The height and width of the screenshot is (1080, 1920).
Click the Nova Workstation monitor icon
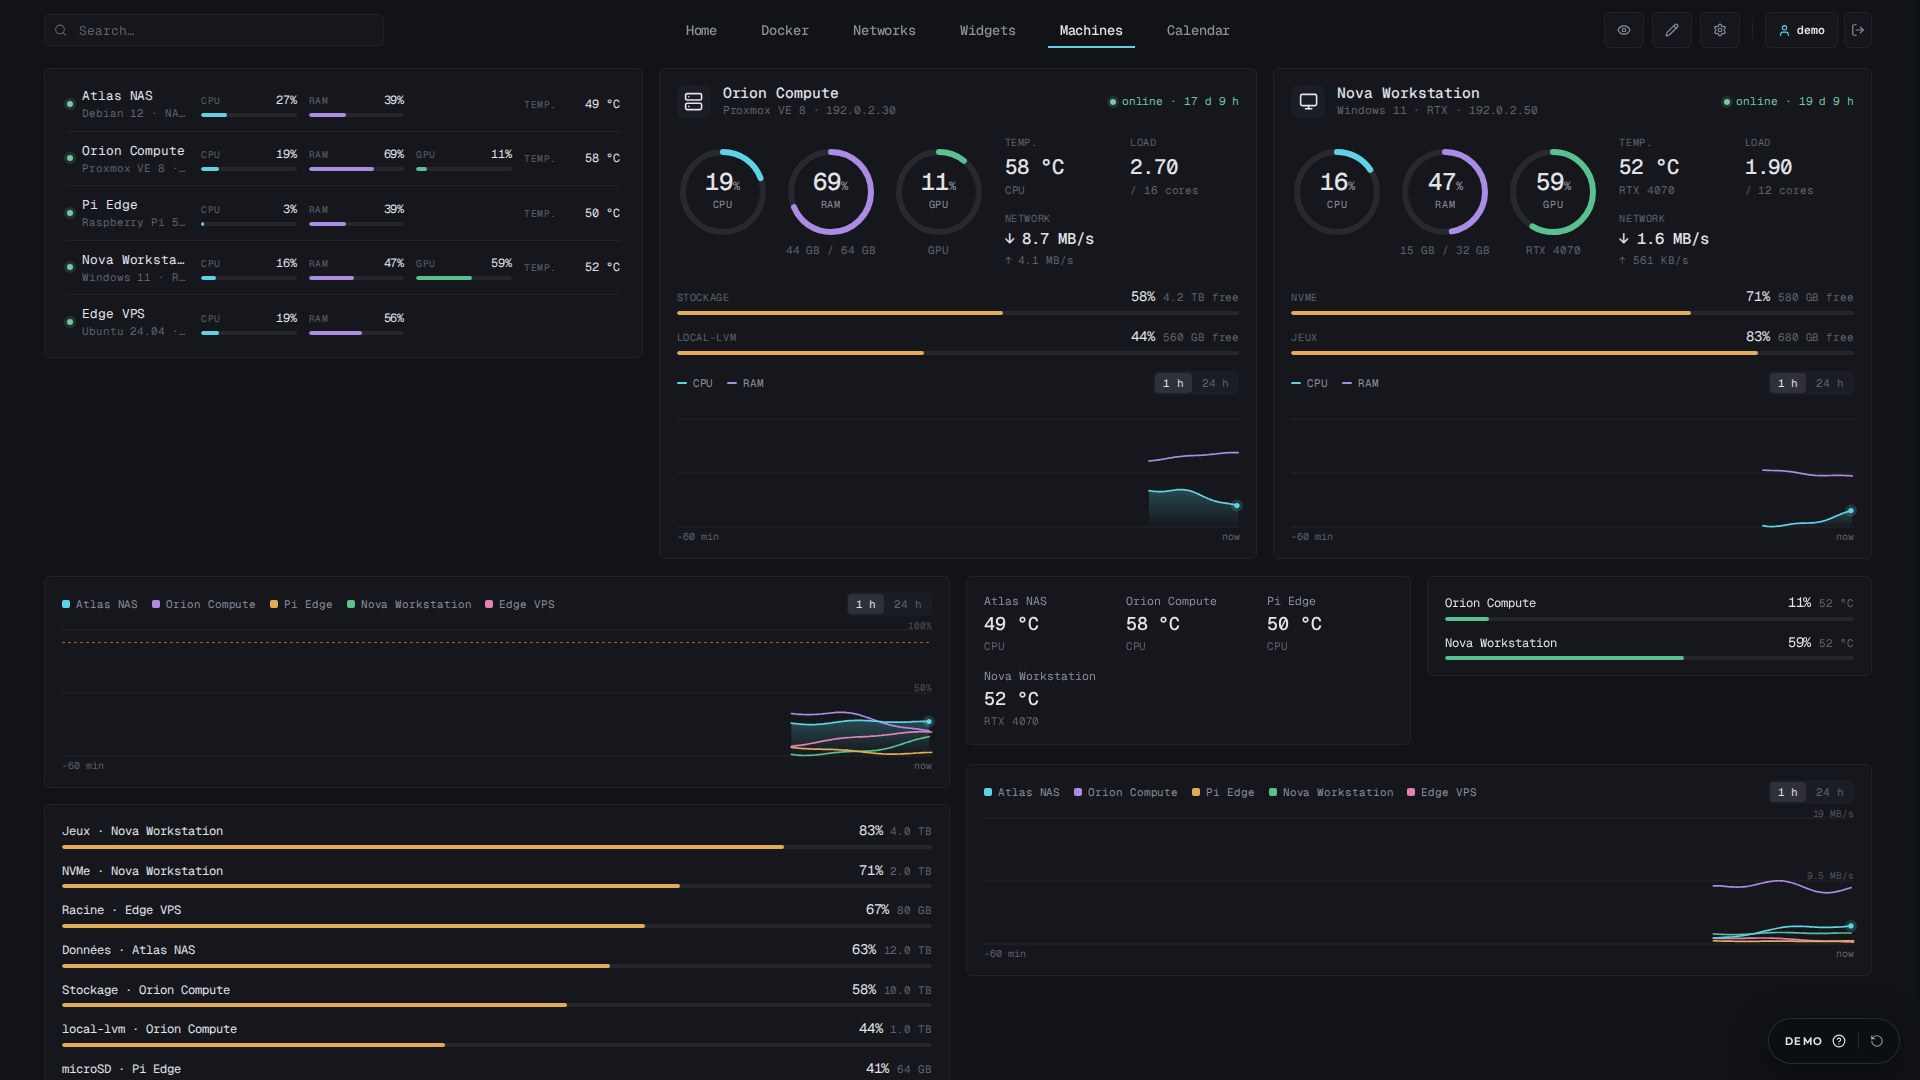tap(1308, 101)
